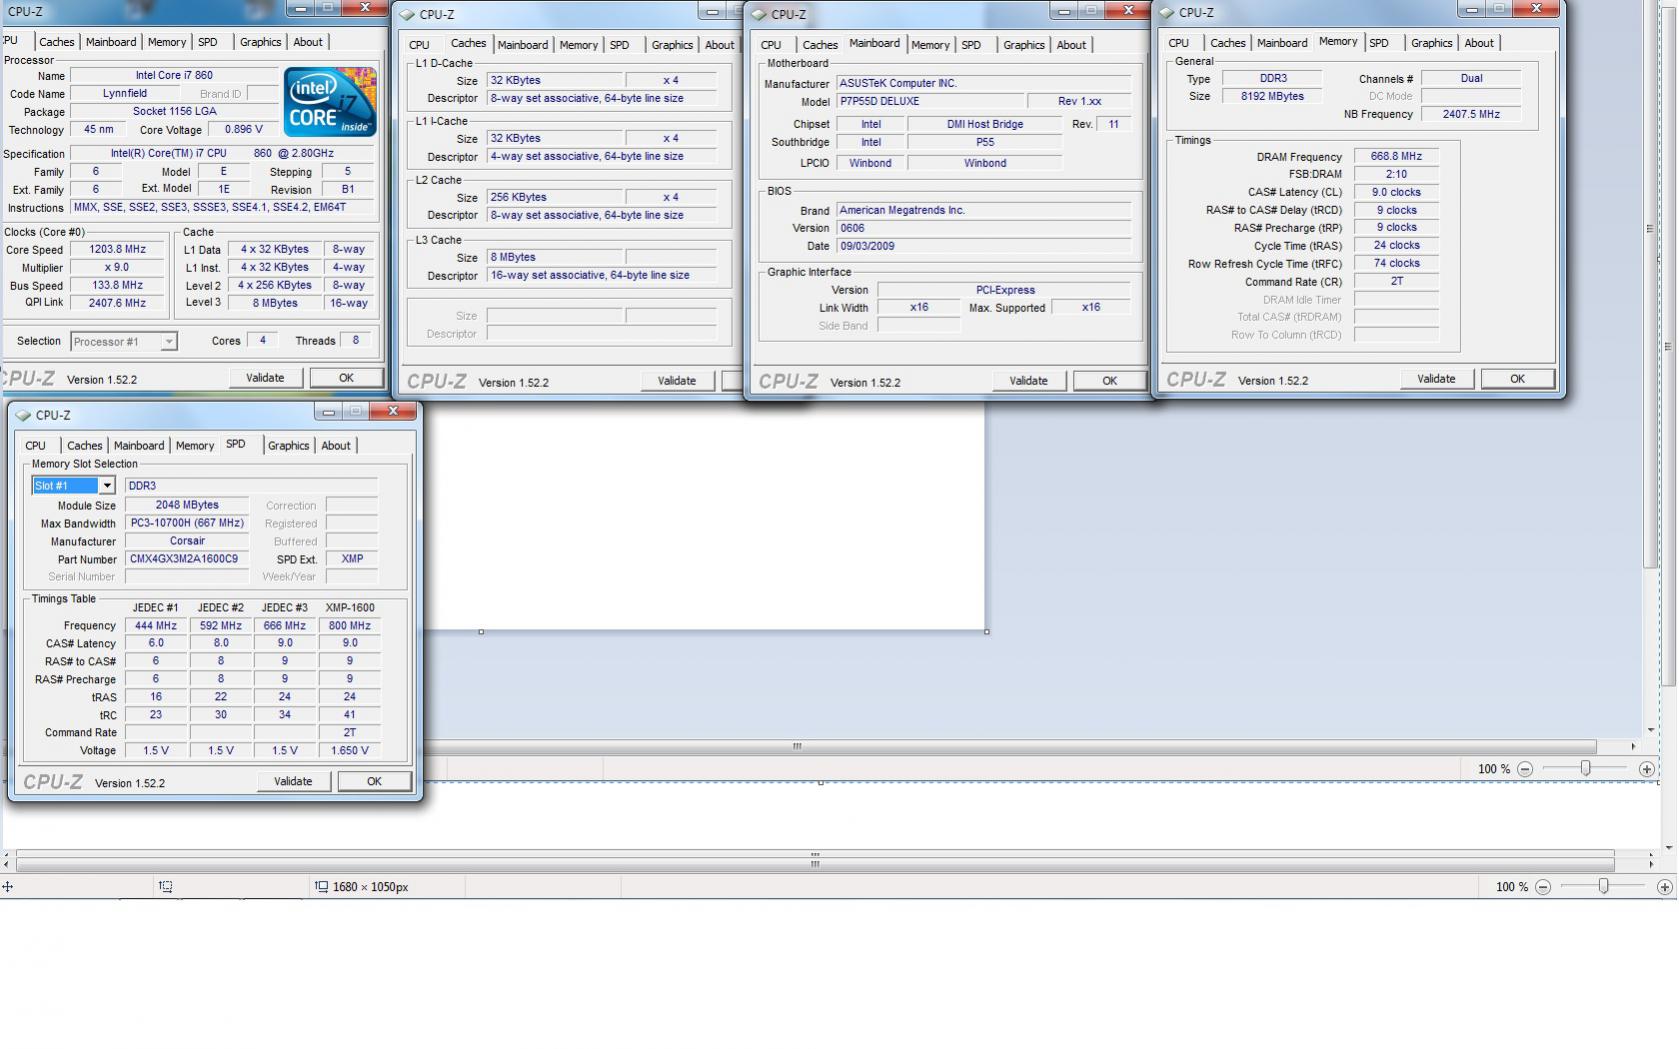
Task: Click the SPD manufacturer value "Corsair"
Action: coord(187,541)
